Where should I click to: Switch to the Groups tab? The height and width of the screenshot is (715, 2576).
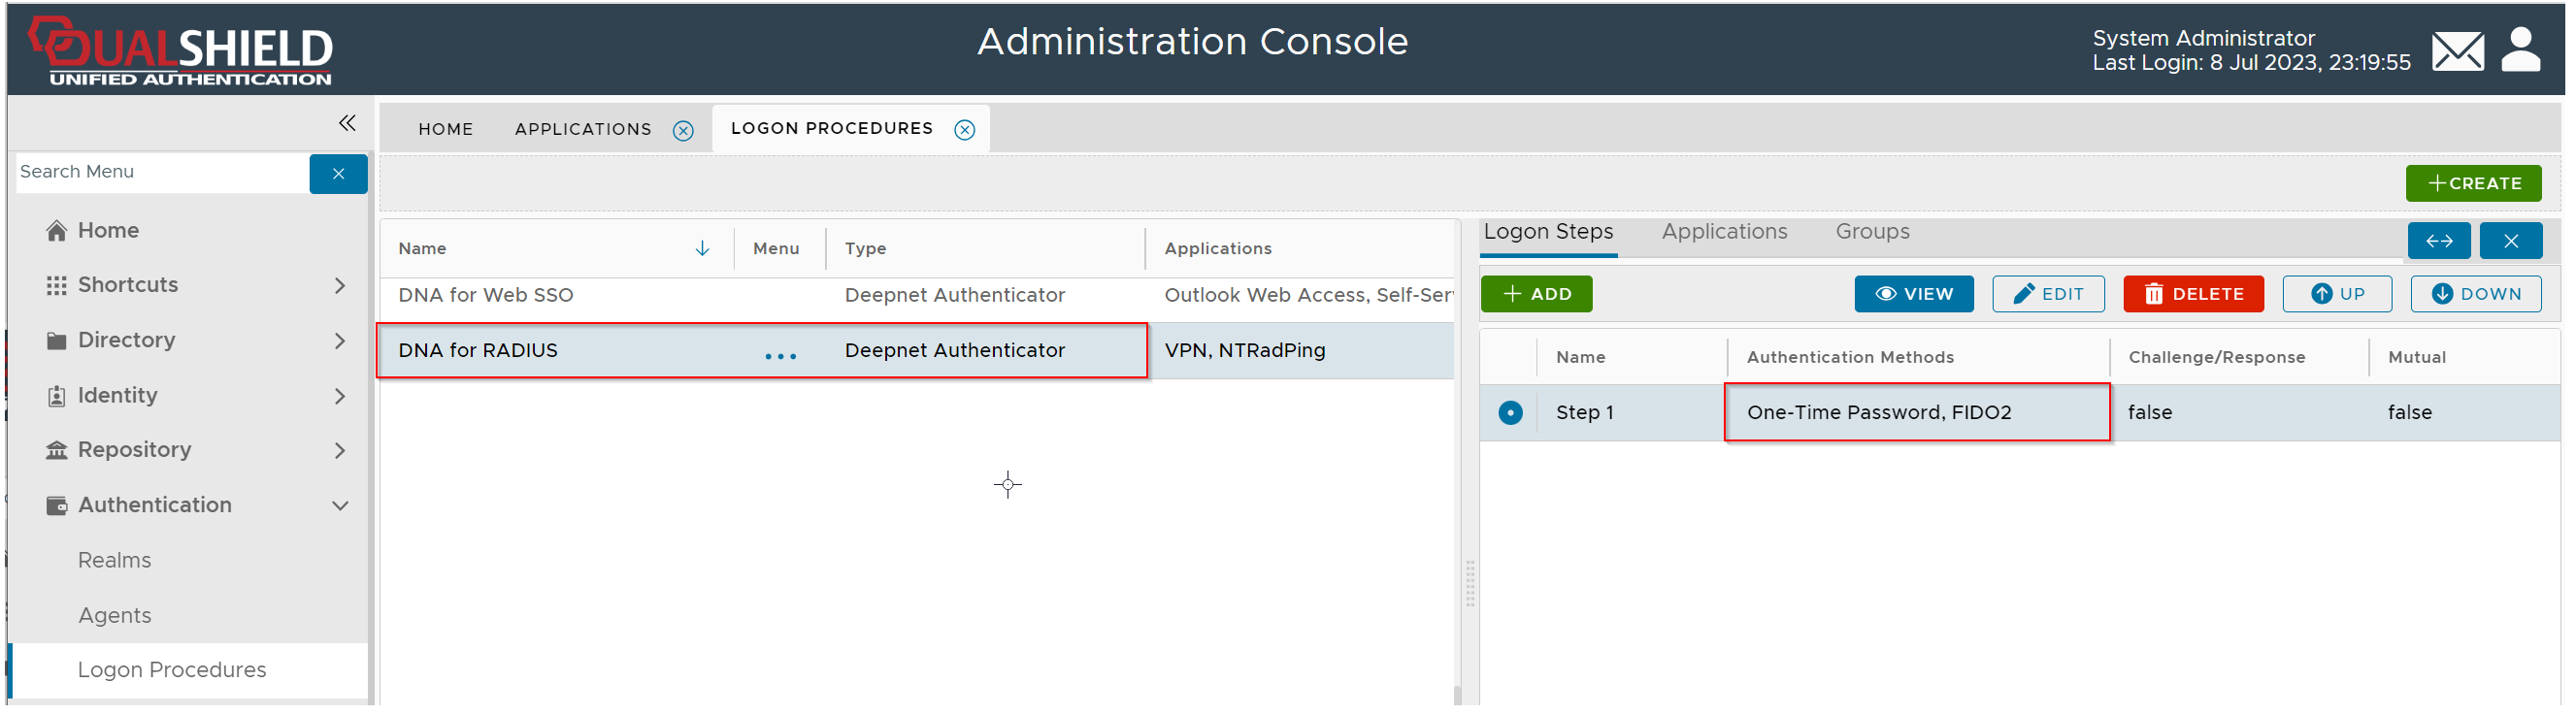(x=1872, y=232)
